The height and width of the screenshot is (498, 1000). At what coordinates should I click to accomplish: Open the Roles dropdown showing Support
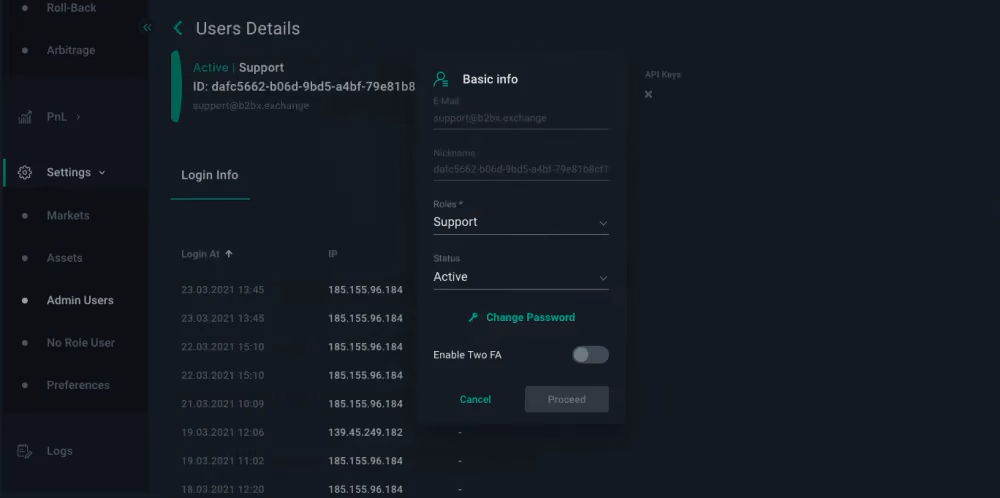tap(520, 223)
